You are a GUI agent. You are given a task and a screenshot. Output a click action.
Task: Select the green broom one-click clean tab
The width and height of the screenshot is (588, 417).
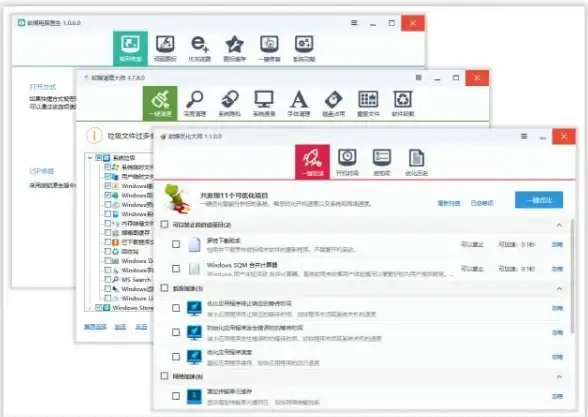coord(160,103)
